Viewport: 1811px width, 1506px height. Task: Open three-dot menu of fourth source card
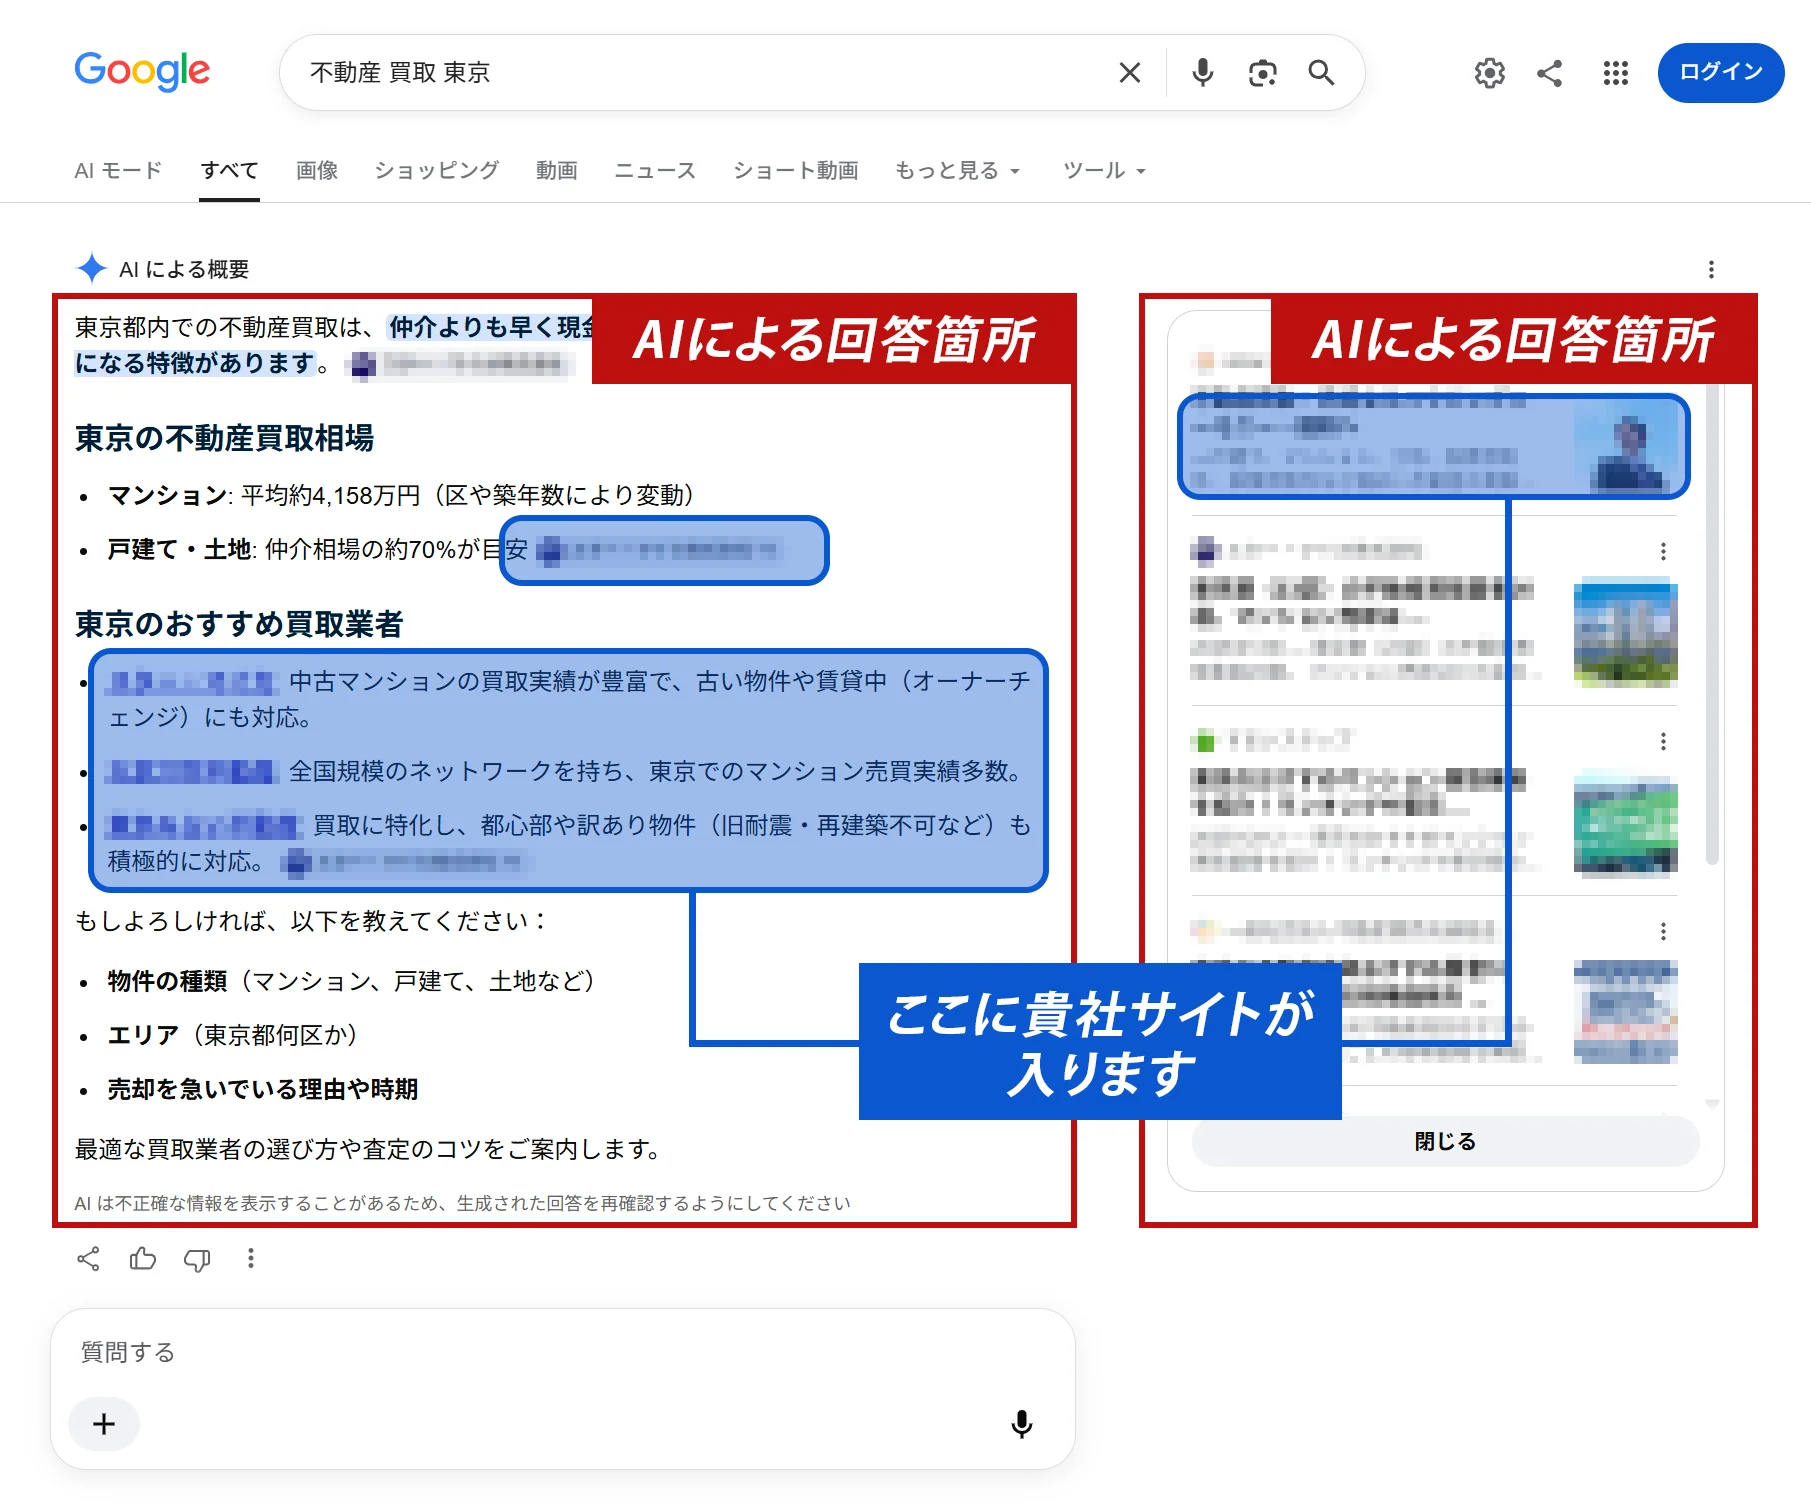coord(1663,931)
